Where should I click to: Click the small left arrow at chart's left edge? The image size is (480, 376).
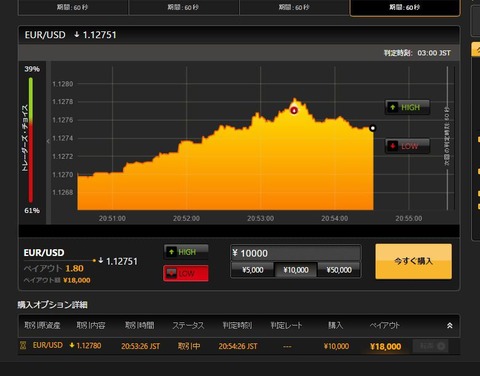tap(48, 141)
